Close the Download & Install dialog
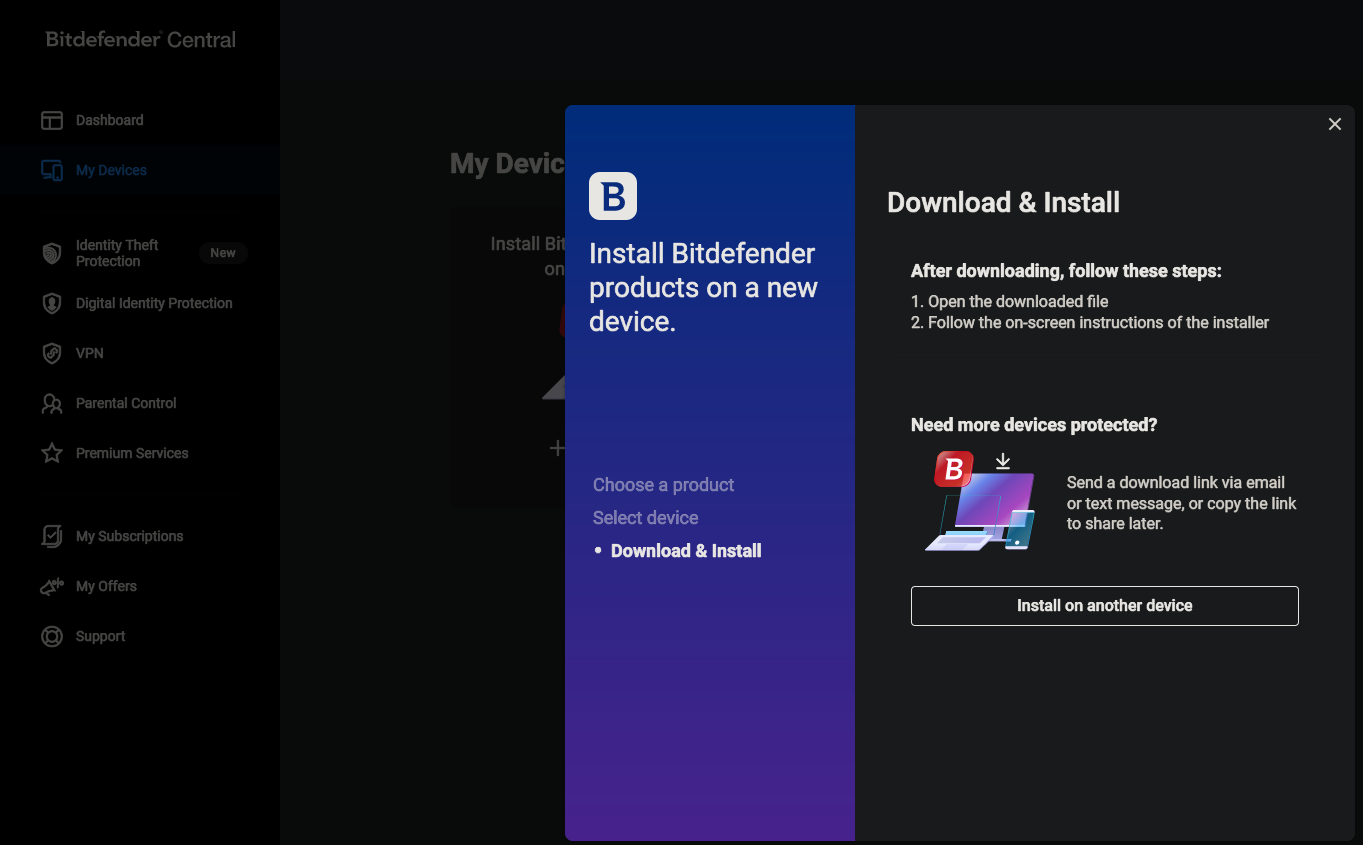Viewport: 1363px width, 845px height. click(1334, 124)
